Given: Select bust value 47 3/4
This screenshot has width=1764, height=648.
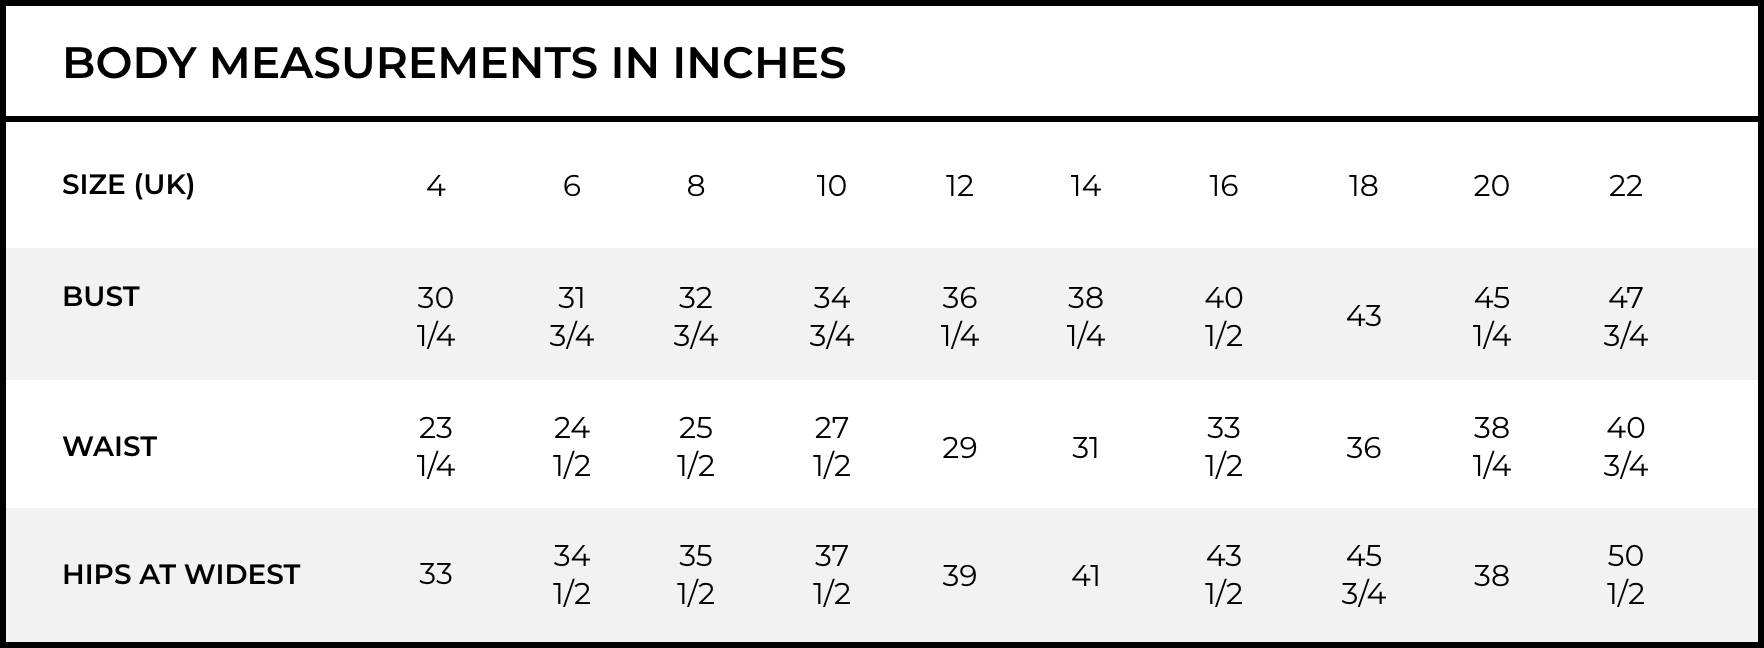Looking at the screenshot, I should [1626, 316].
